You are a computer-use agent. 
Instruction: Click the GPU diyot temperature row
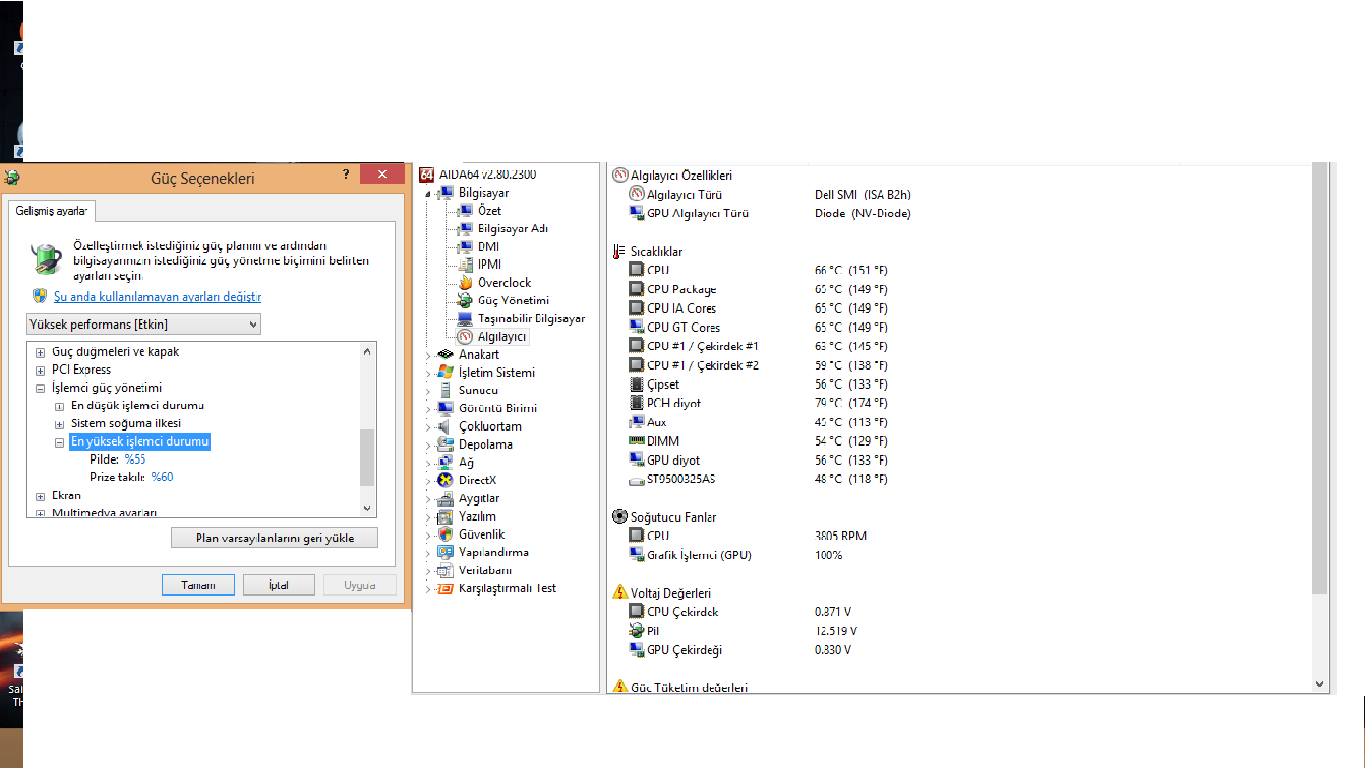(x=758, y=461)
